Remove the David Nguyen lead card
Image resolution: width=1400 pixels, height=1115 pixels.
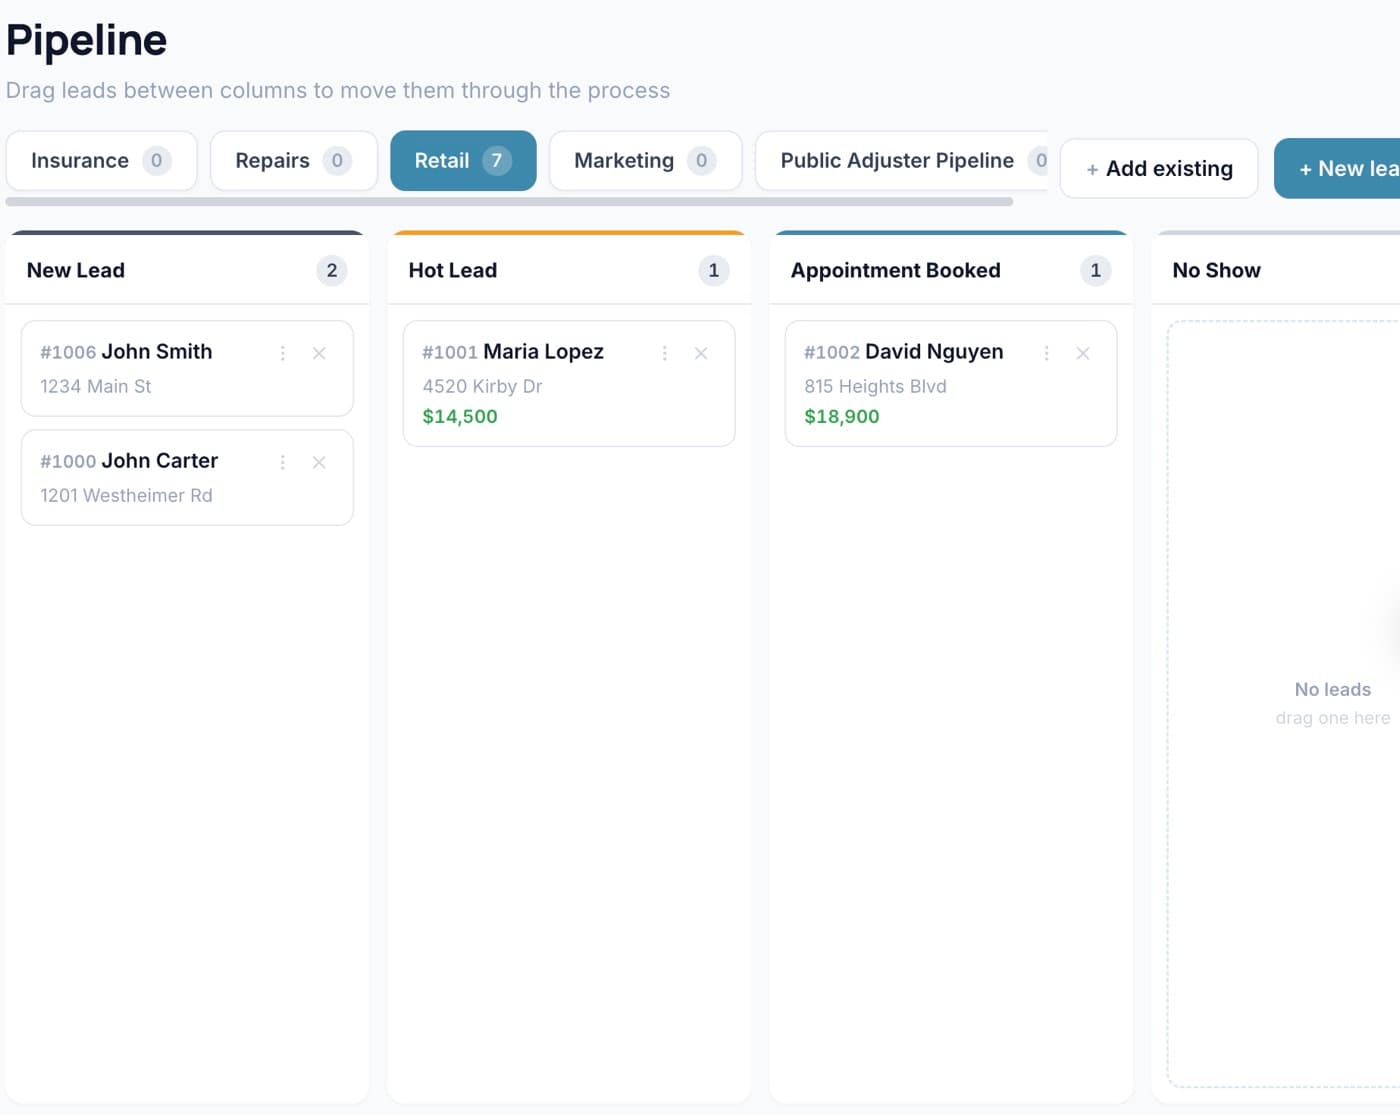coord(1083,353)
